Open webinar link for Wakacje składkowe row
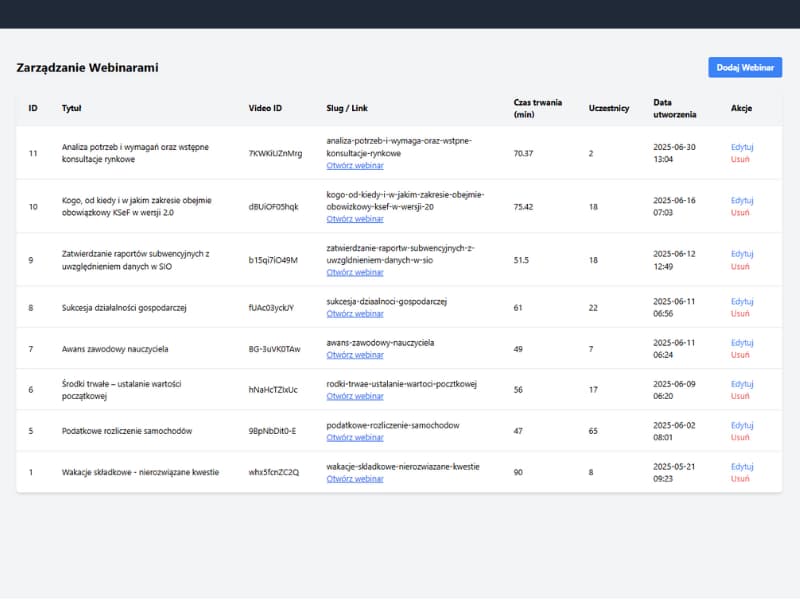800x600 pixels. click(355, 479)
